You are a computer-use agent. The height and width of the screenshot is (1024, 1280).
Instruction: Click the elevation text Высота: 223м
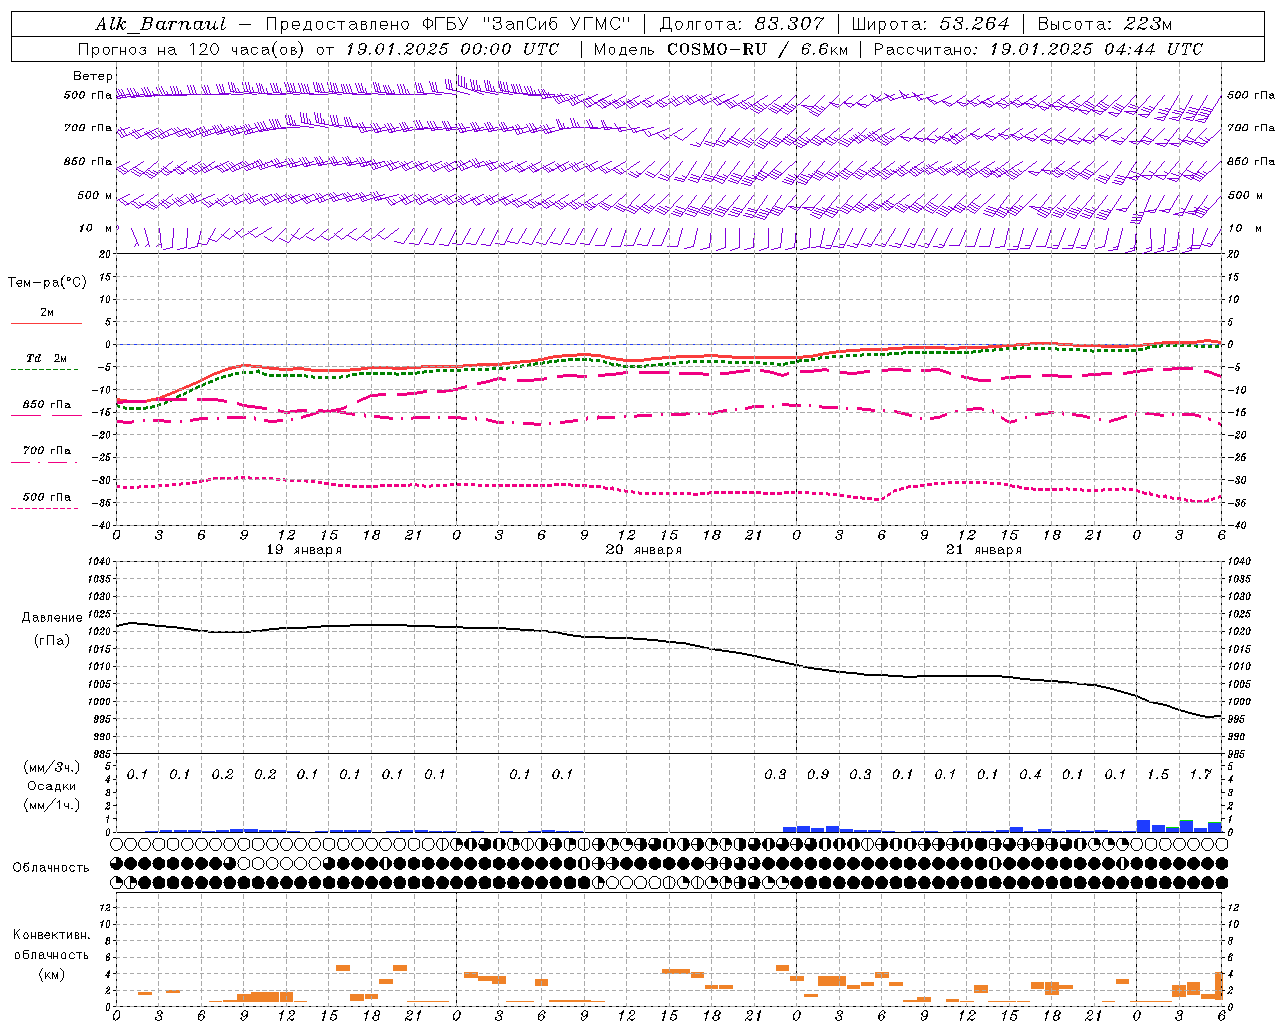(1104, 24)
